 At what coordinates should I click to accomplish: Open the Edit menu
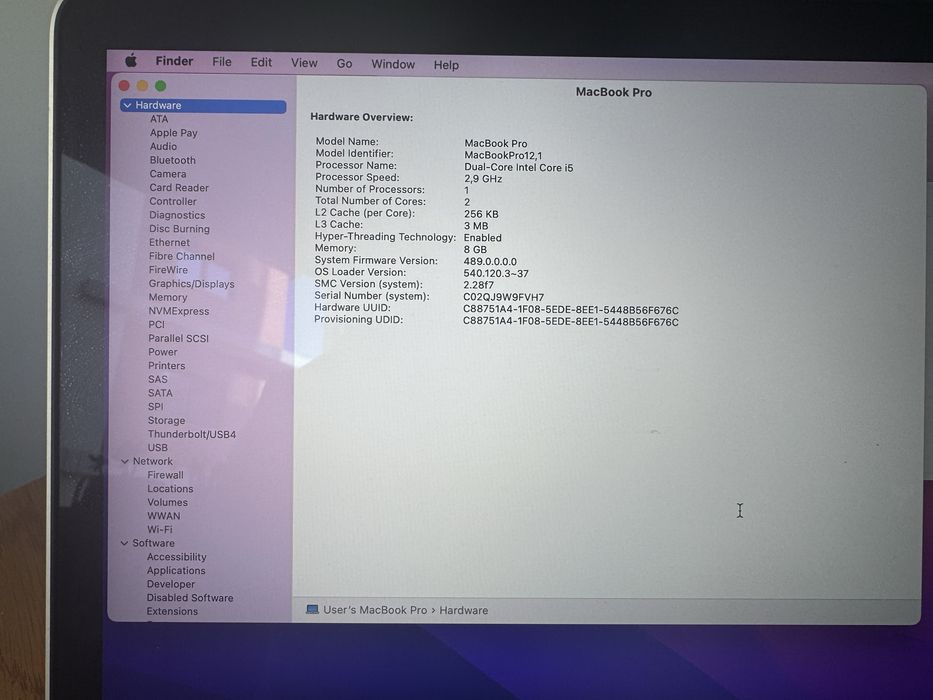tap(261, 62)
